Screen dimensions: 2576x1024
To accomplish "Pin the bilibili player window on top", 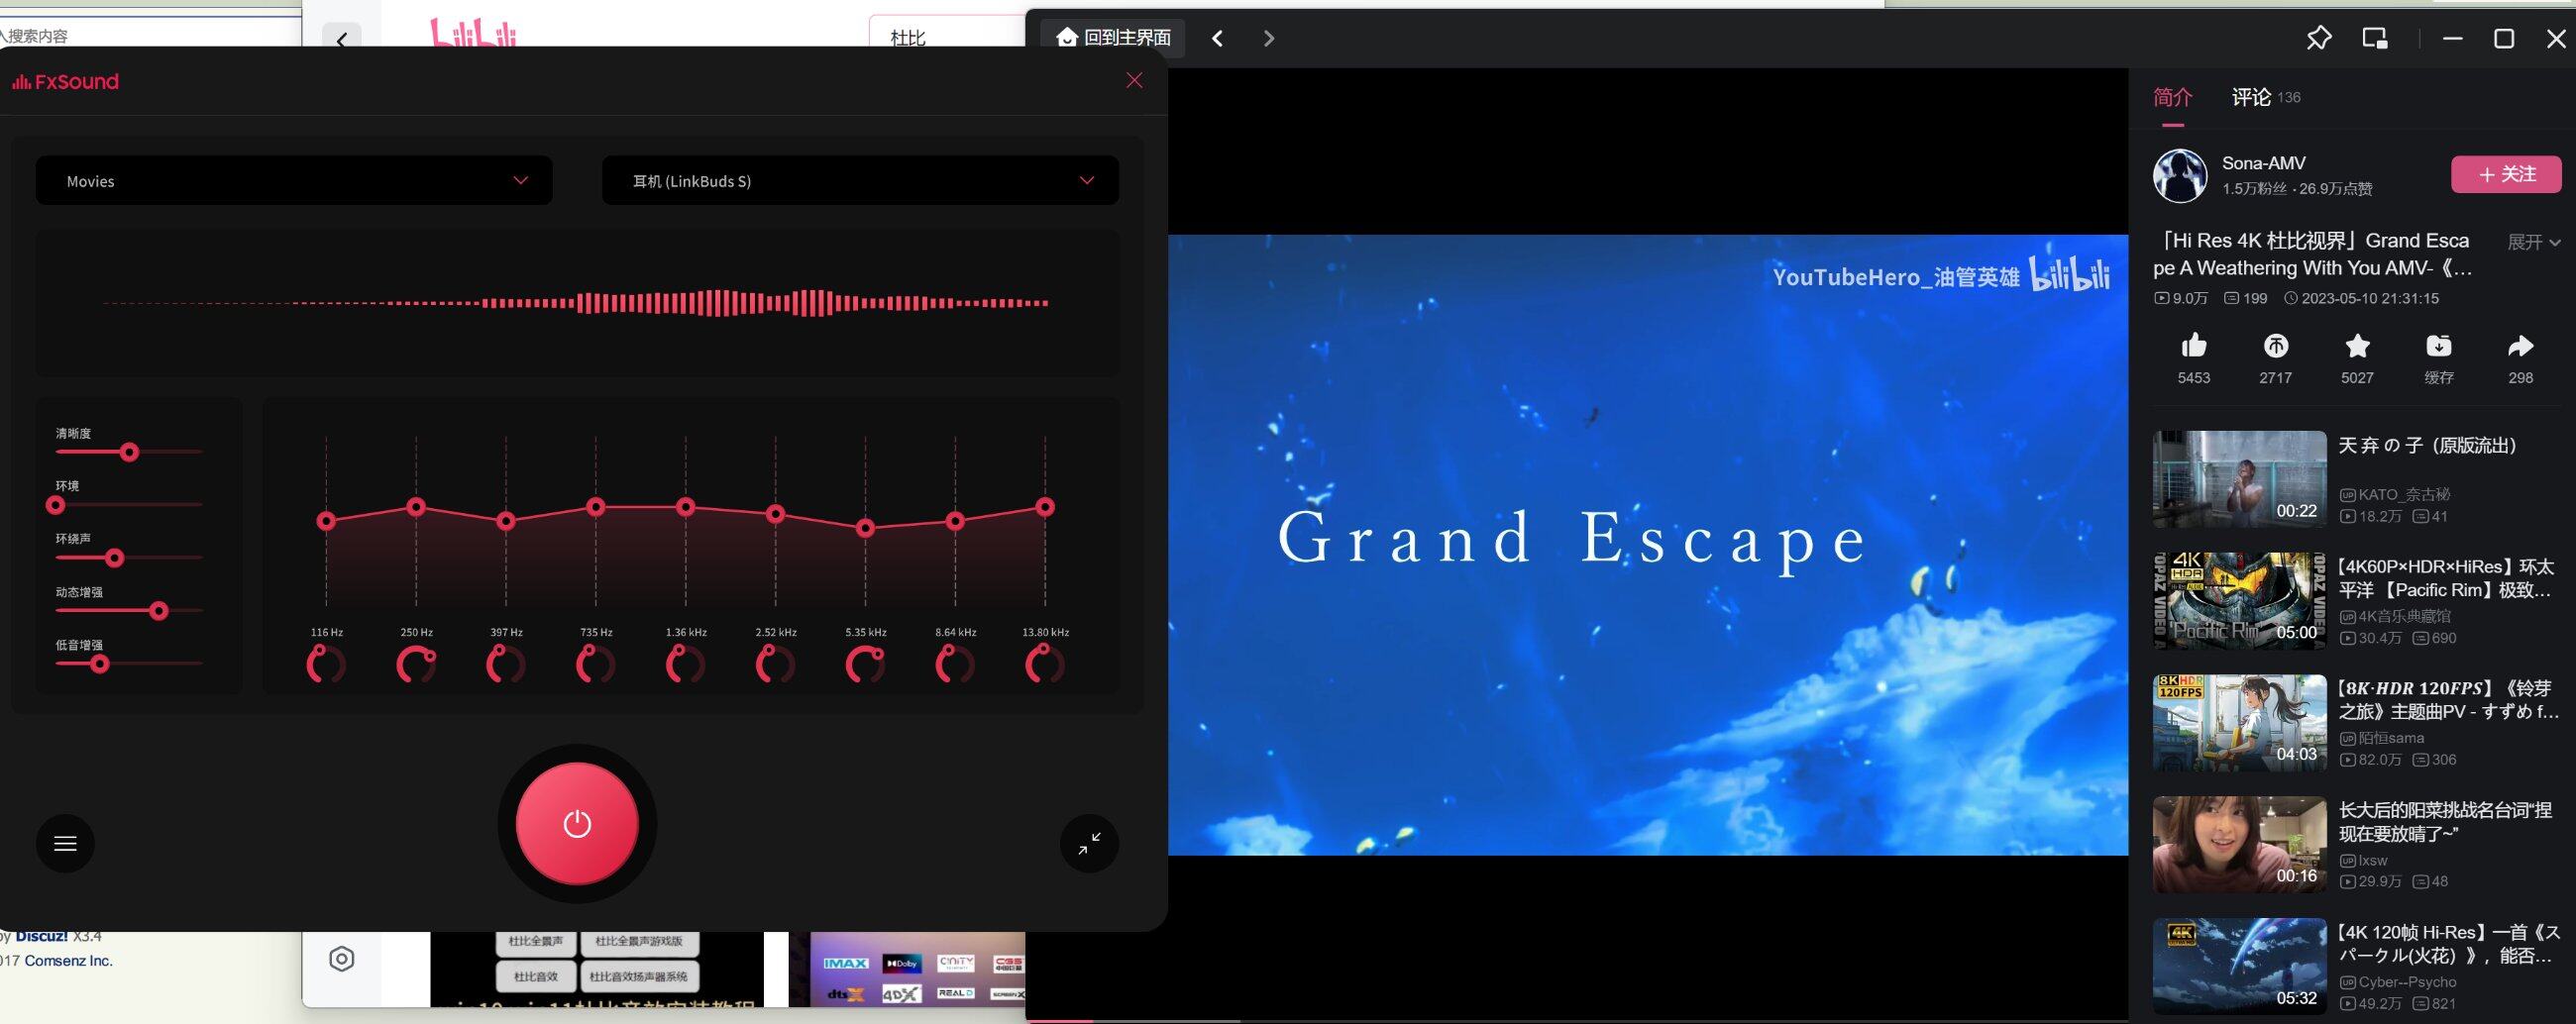I will click(2318, 38).
